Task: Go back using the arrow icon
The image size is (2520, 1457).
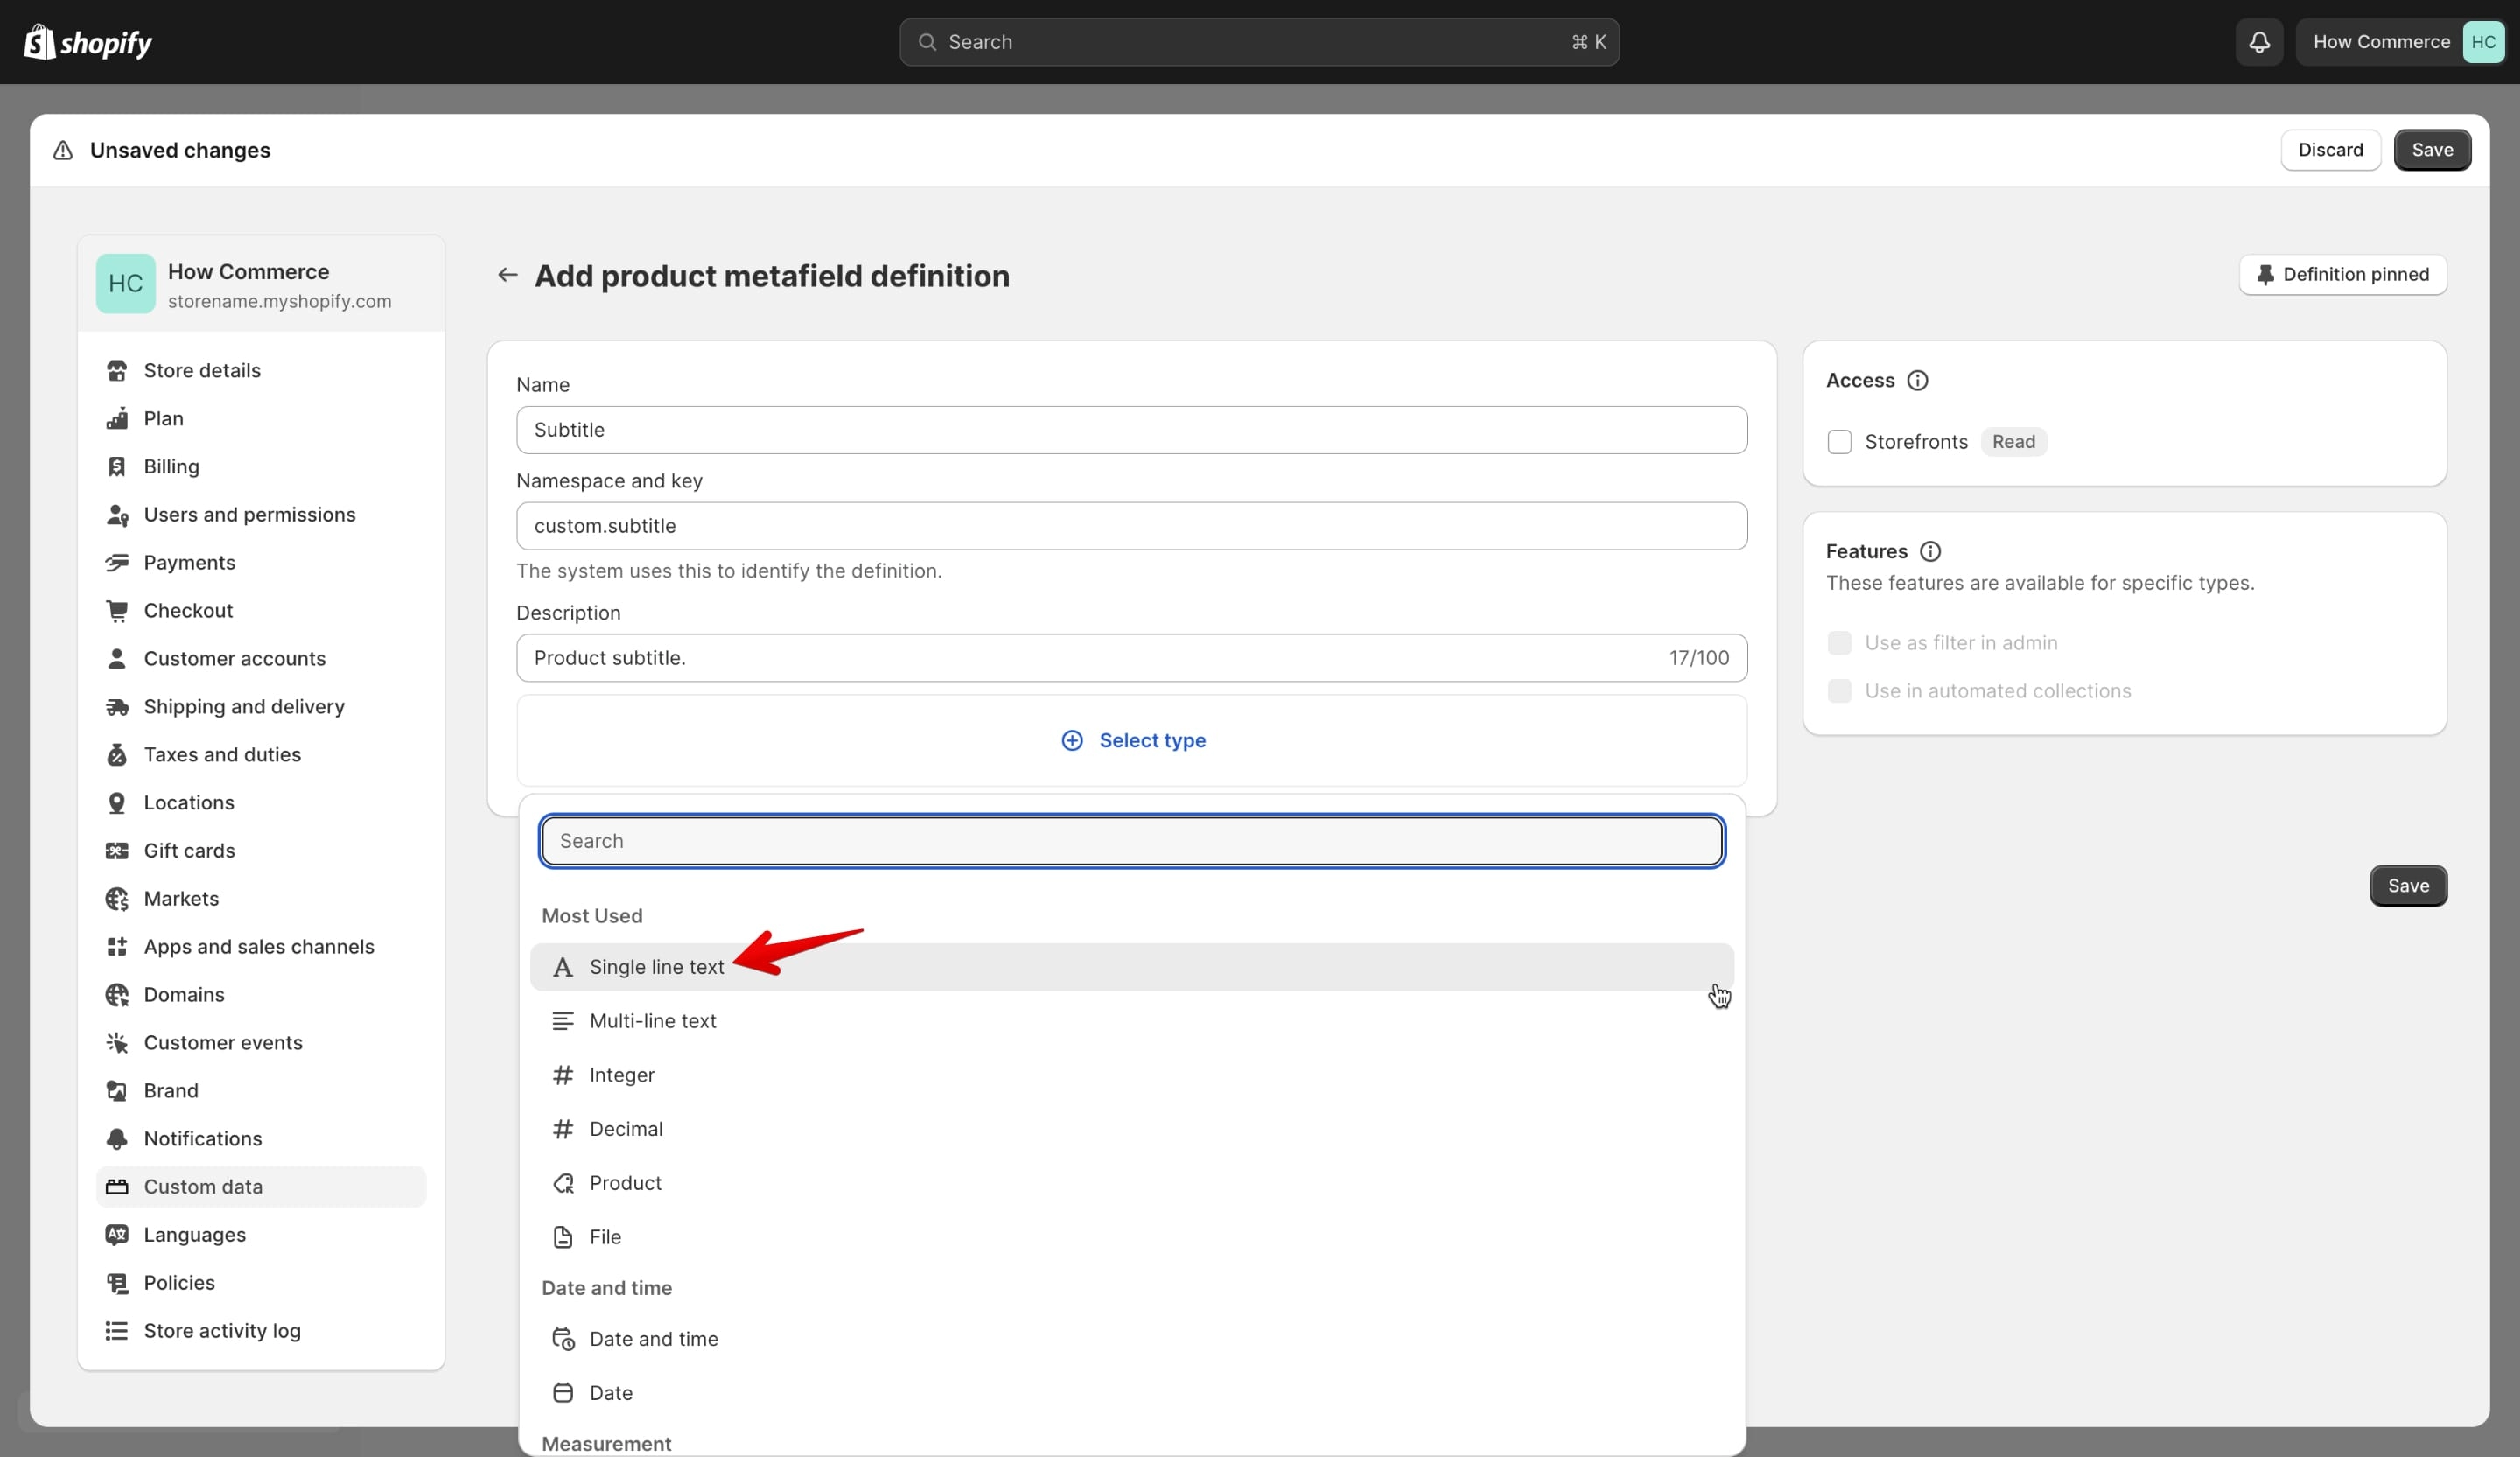Action: [507, 275]
